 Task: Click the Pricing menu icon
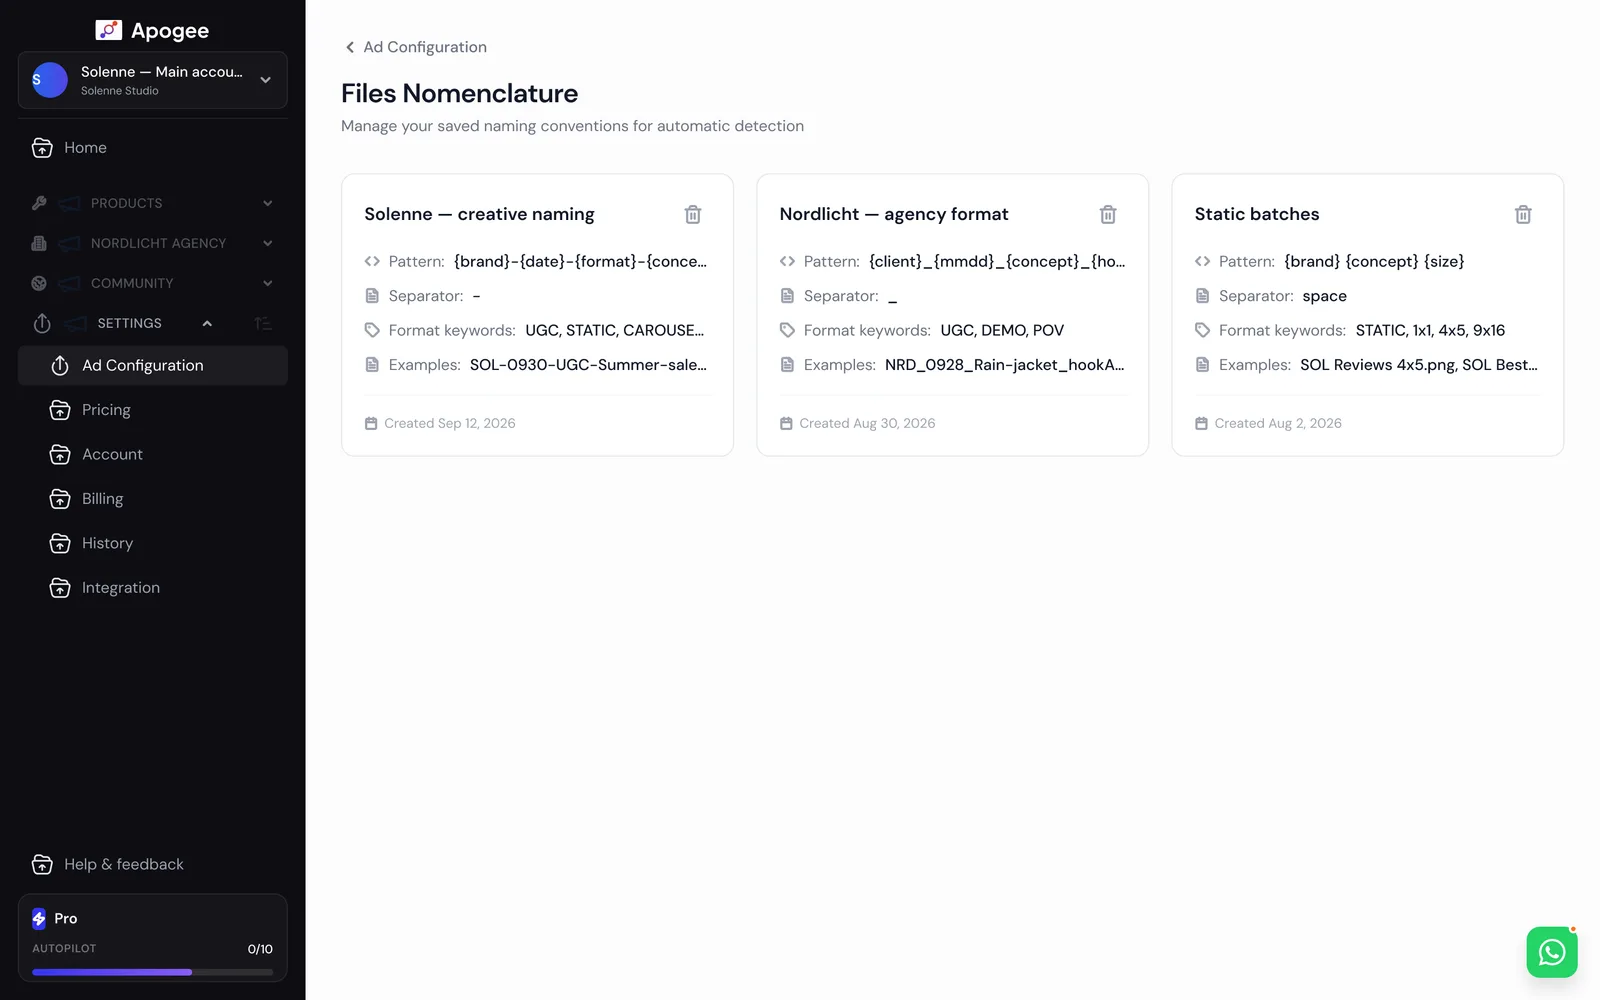coord(60,410)
